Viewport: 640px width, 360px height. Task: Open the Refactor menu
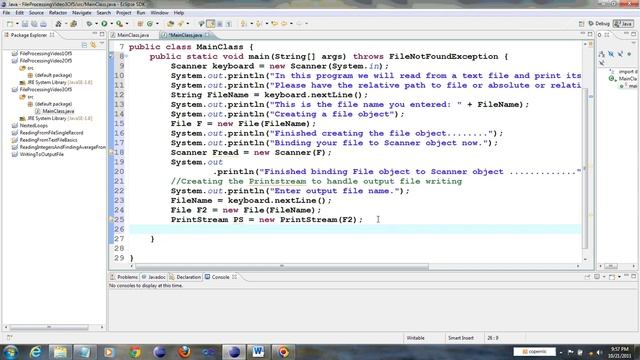click(58, 13)
